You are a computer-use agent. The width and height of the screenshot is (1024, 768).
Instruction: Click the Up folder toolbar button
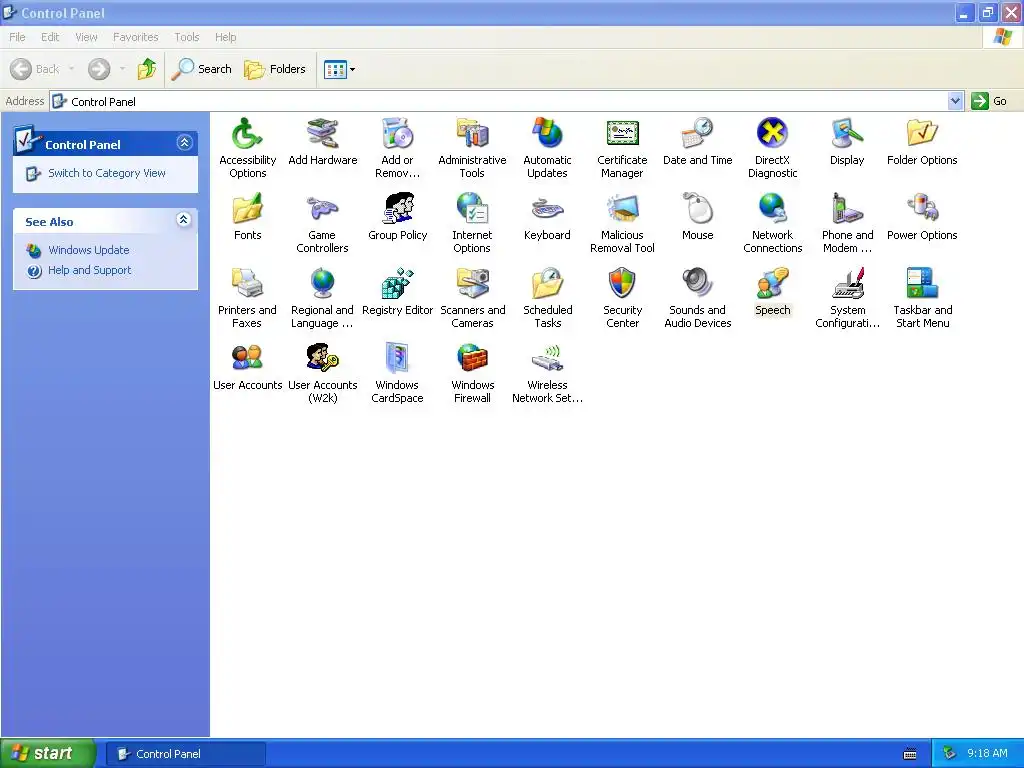148,69
